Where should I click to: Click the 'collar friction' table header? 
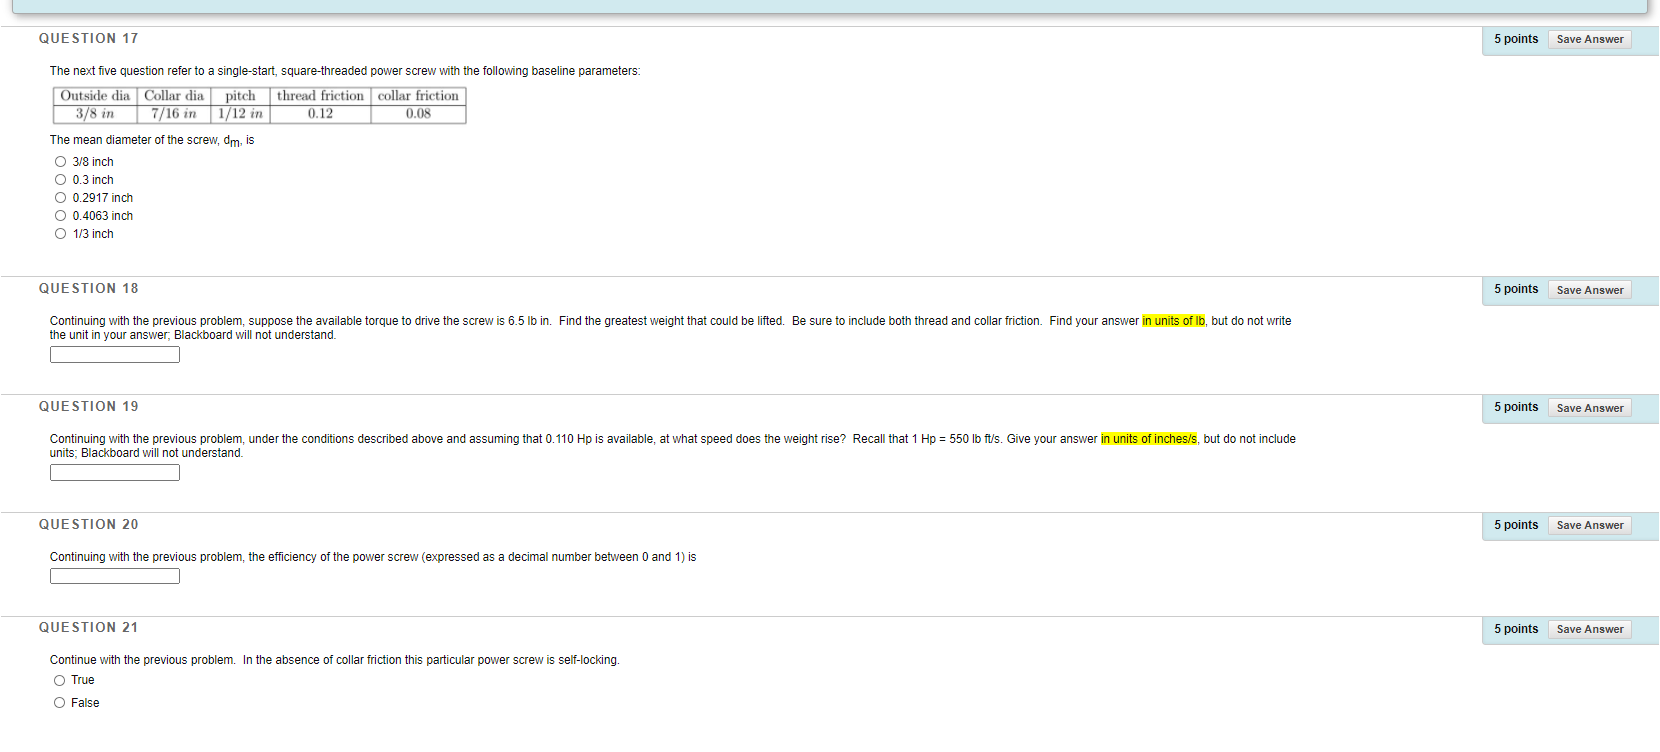418,96
